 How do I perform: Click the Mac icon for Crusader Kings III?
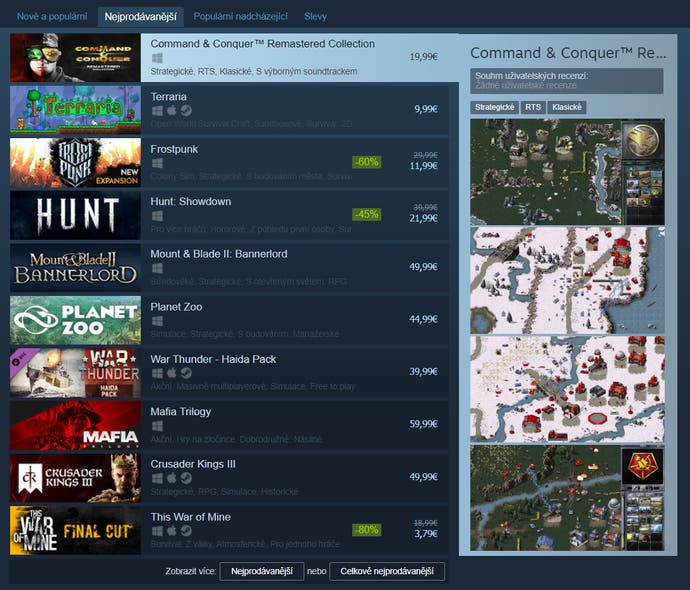[172, 478]
